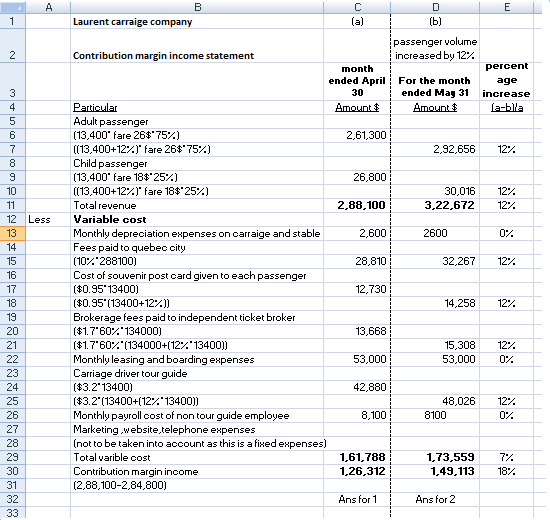Click the 'Particular' heading cell
Screen dimensions: 550x520
[197, 107]
